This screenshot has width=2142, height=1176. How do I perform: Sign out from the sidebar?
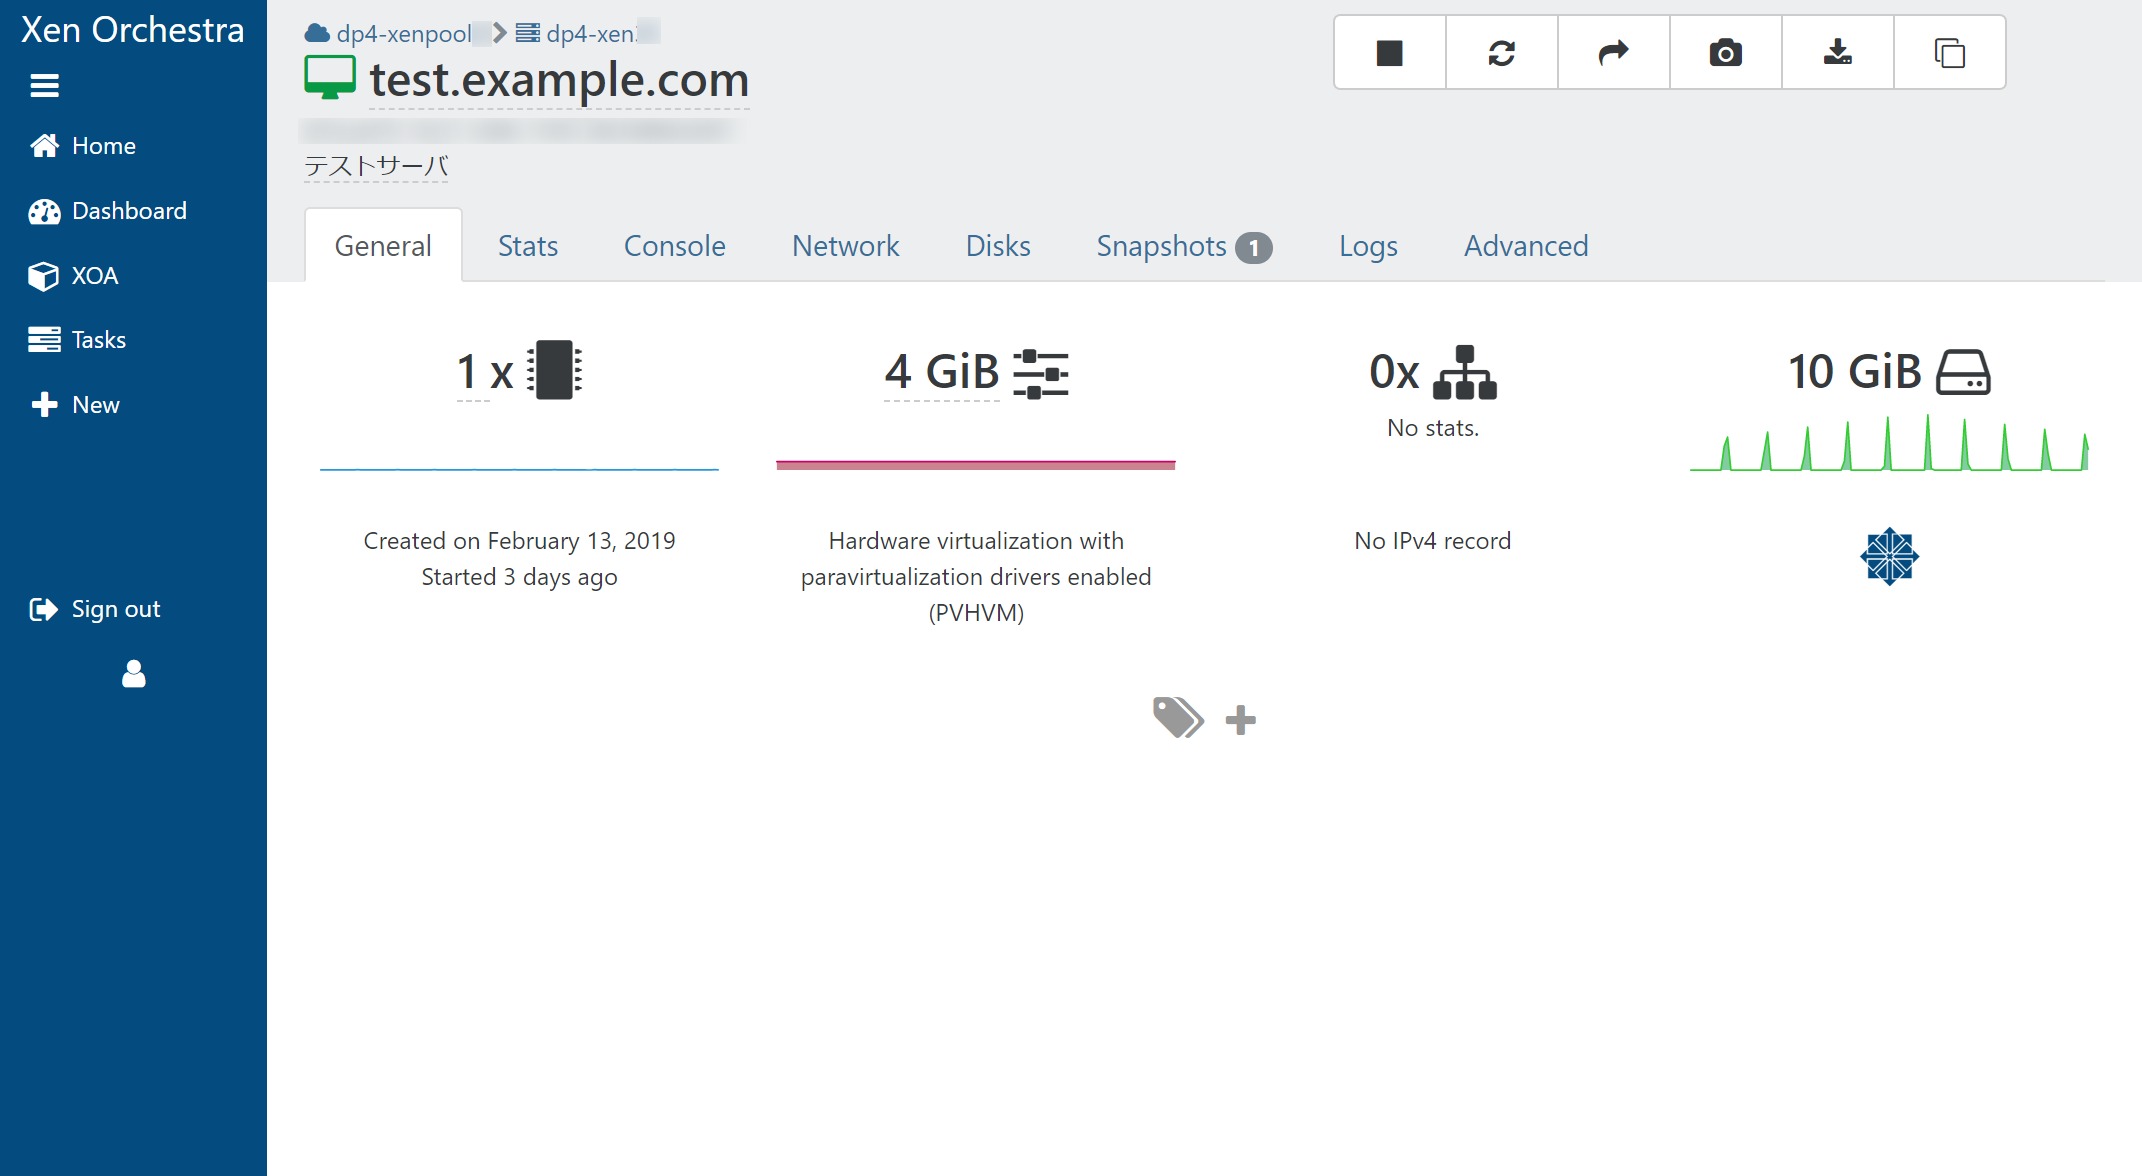(x=95, y=609)
